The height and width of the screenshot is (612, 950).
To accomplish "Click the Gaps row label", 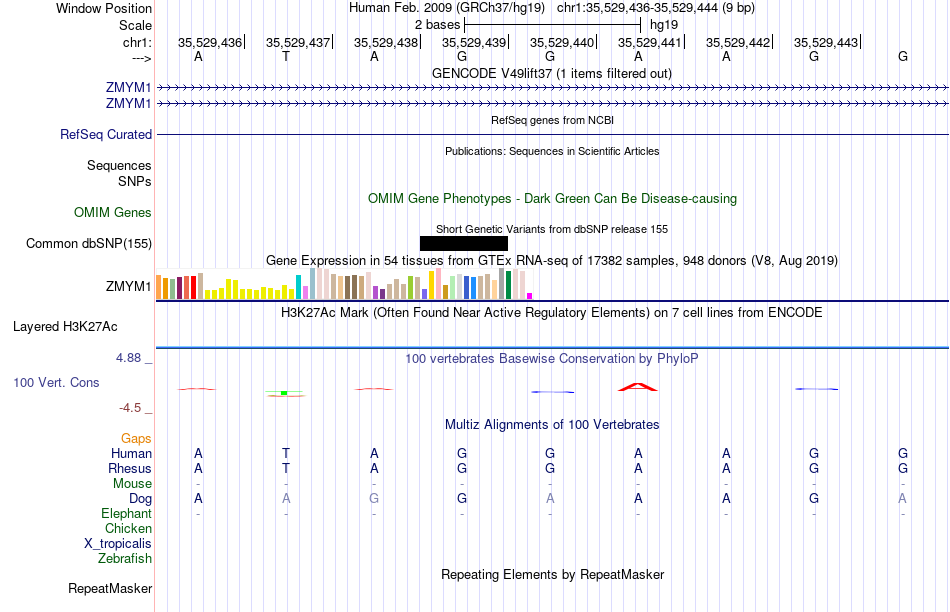I will coord(136,438).
